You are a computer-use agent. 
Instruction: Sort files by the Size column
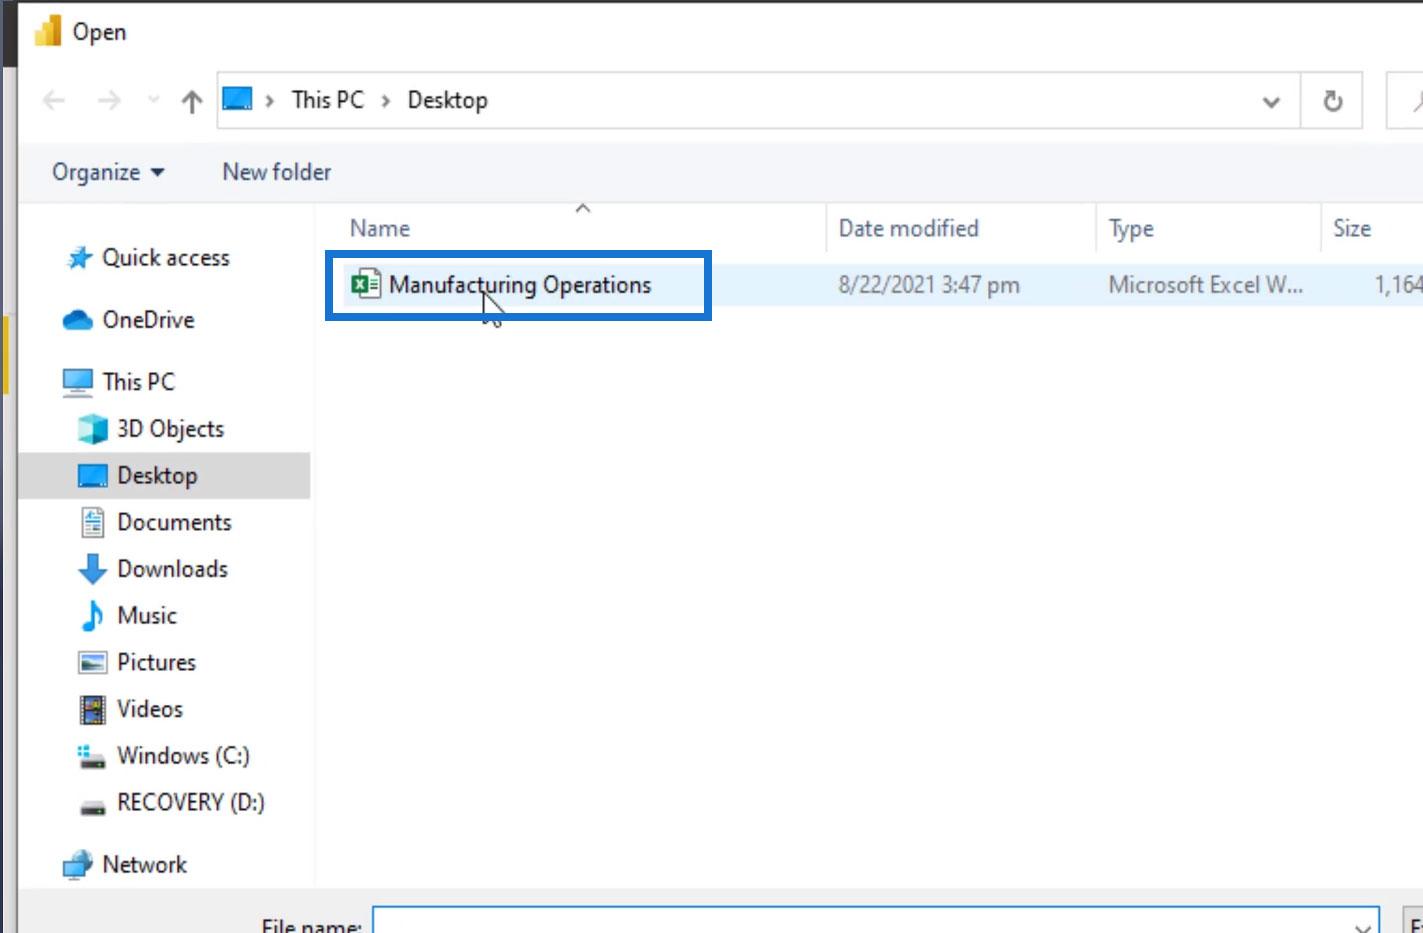pyautogui.click(x=1352, y=228)
